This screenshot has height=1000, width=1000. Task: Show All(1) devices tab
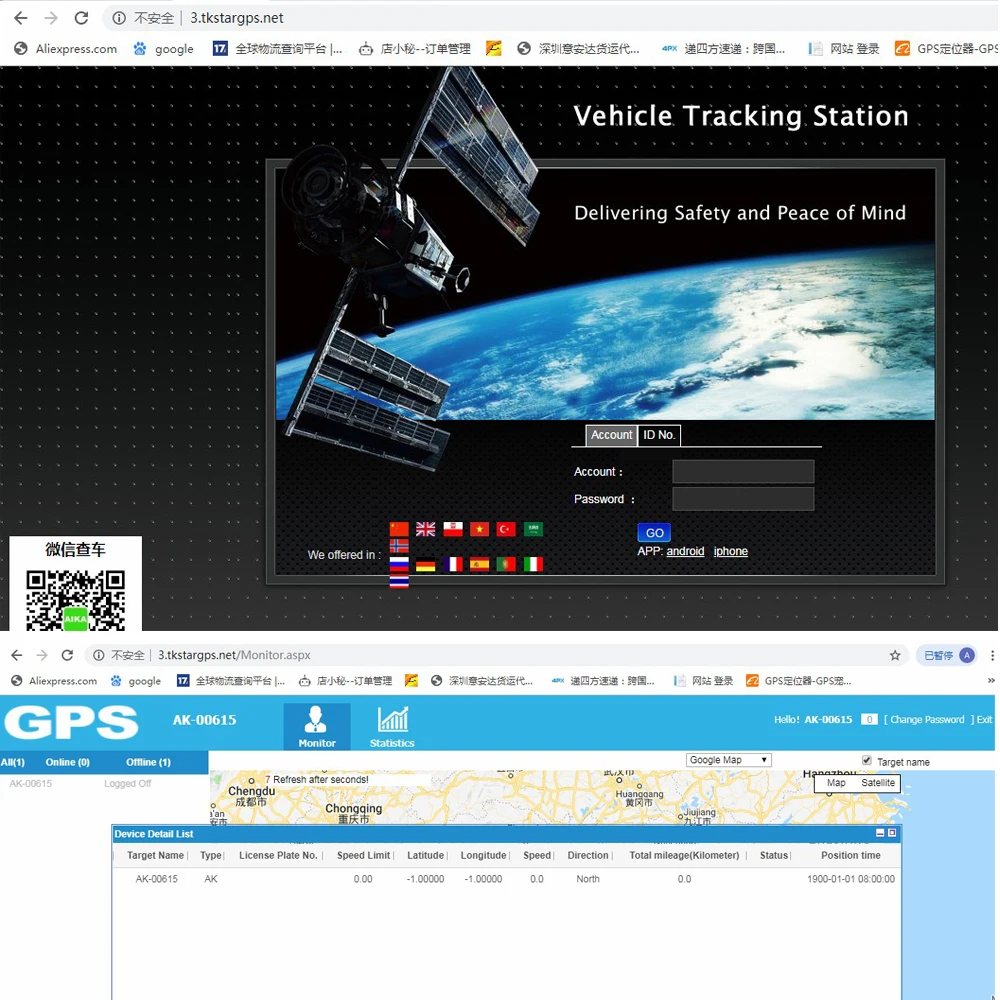pos(13,762)
